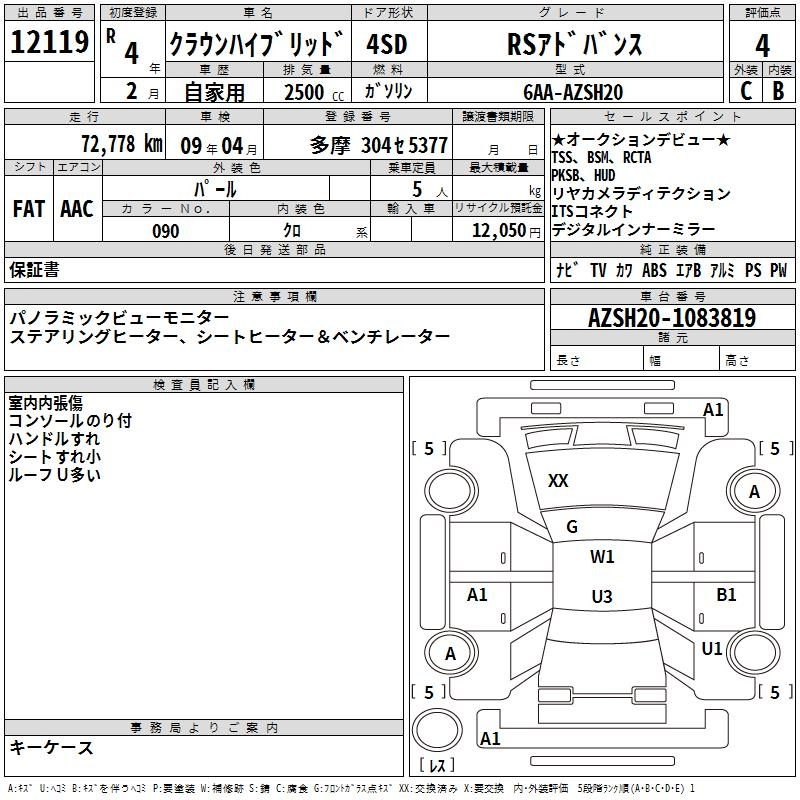Click ITSコネクト in sales points
The height and width of the screenshot is (800, 800).
point(592,211)
